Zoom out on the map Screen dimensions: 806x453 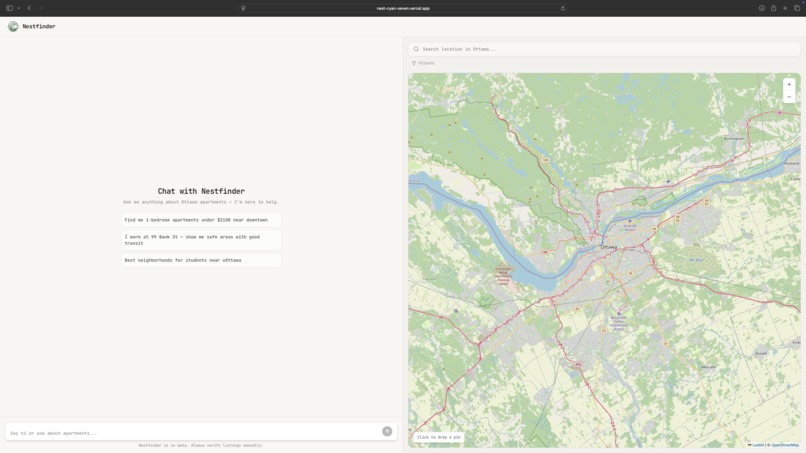[x=789, y=97]
